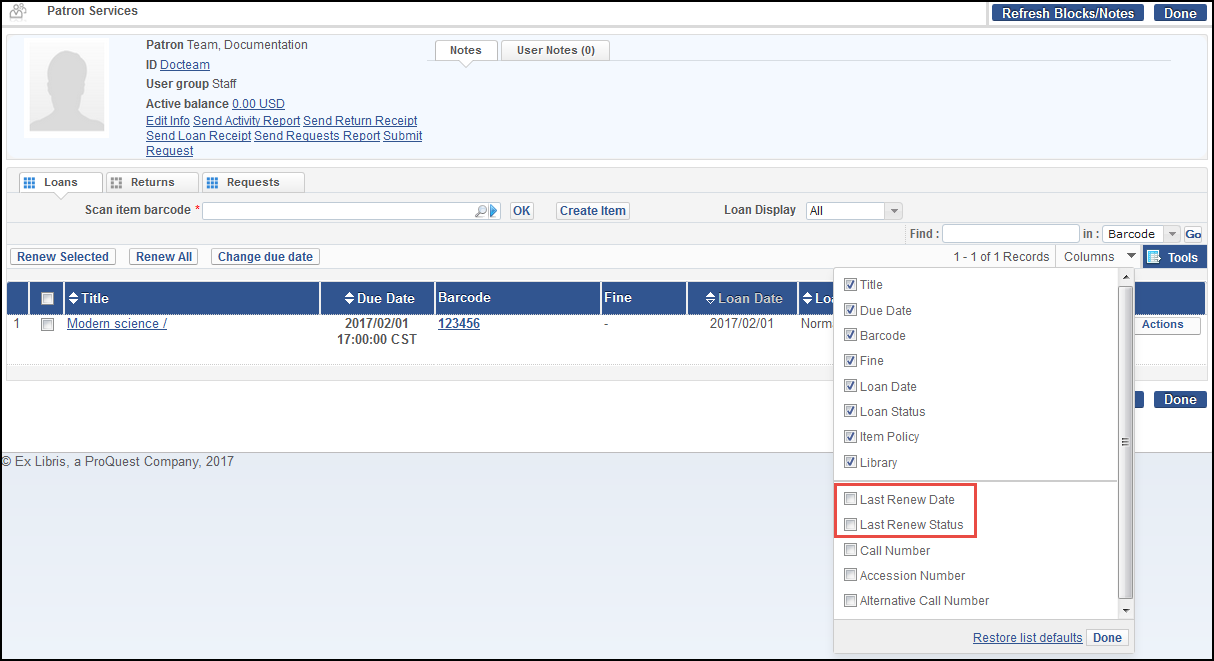Click the grid icon on Requests tab
This screenshot has width=1214, height=661.
[212, 183]
